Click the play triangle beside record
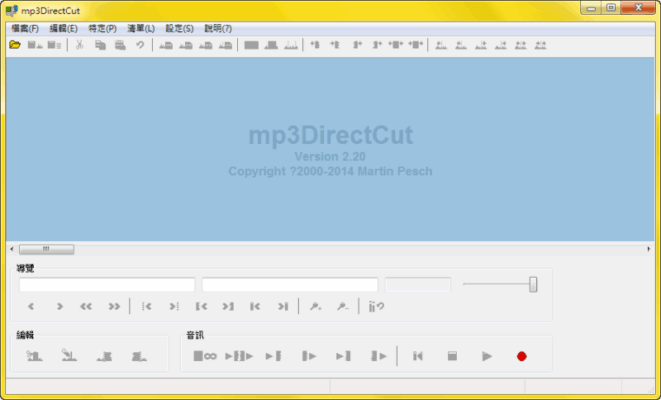Screen dimensions: 661x400 (x=487, y=357)
